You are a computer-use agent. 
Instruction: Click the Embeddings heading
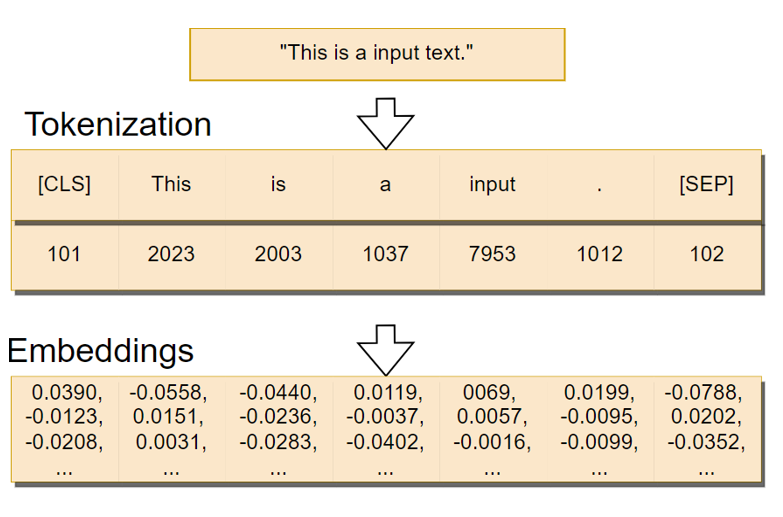[100, 351]
